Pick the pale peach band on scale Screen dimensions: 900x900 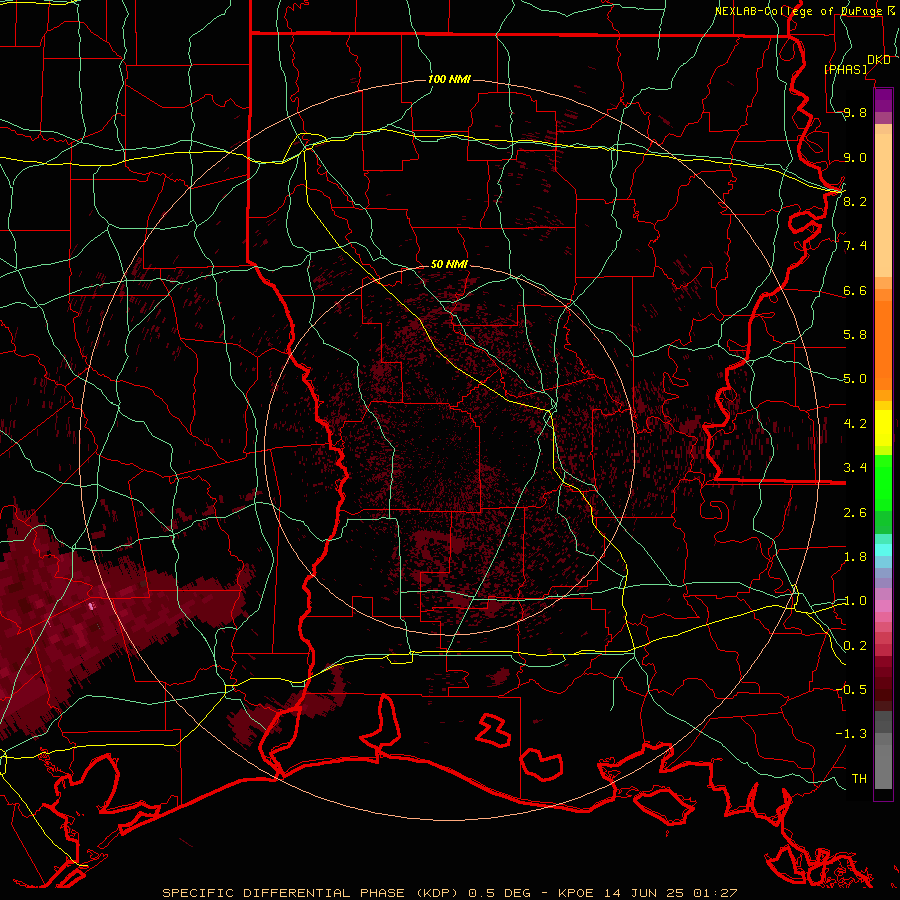click(x=883, y=205)
